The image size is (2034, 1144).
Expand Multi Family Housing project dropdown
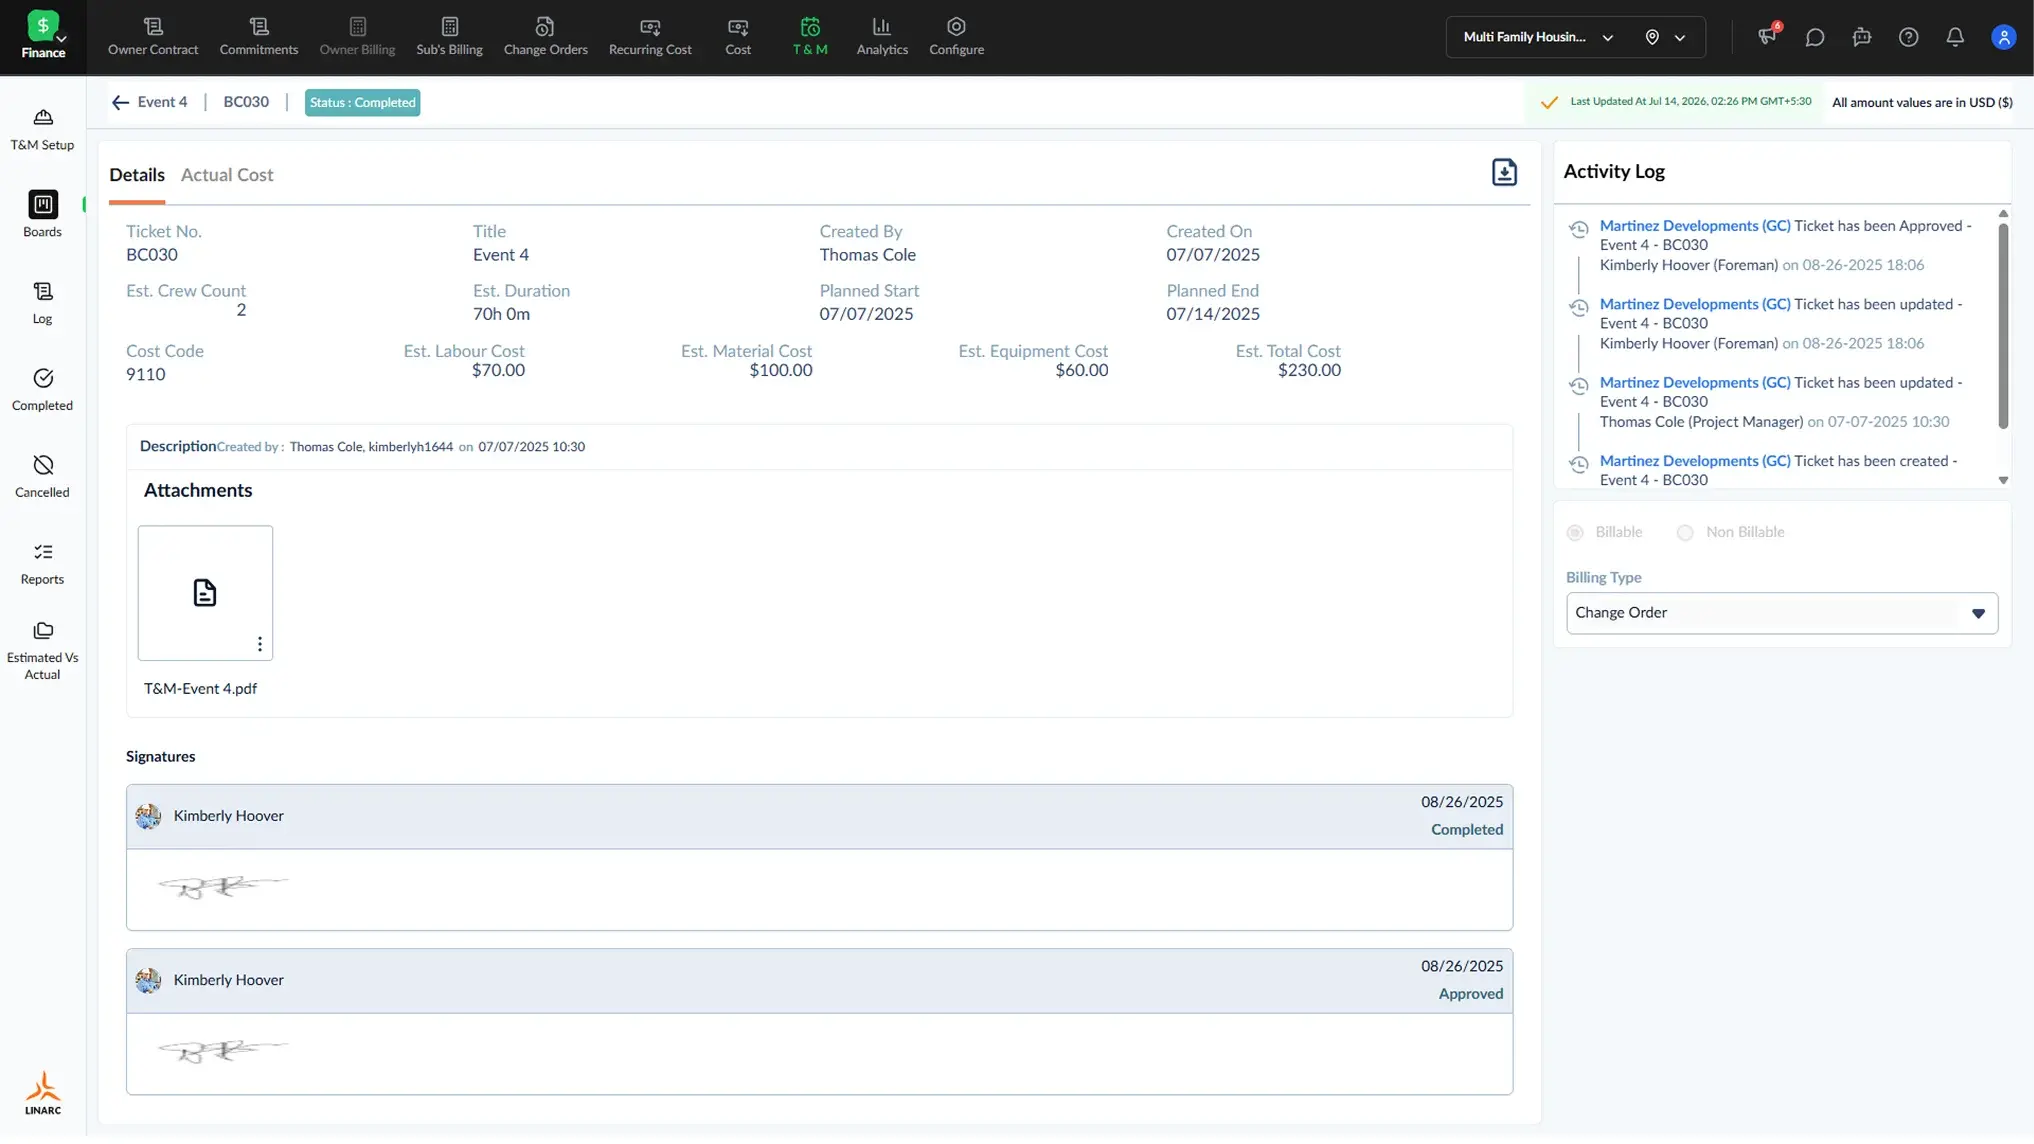pos(1538,37)
